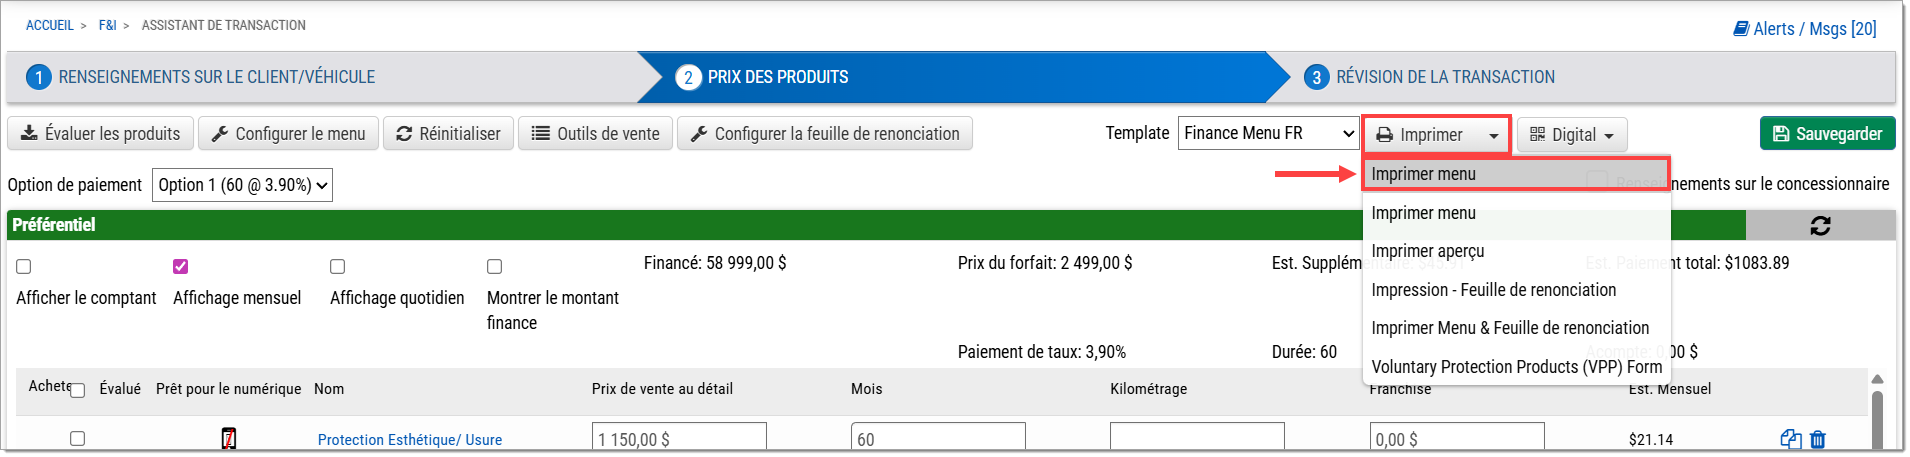Screen dimensions: 1910x457
Task: Click Configurer la feuille de renonciation
Action: click(825, 134)
